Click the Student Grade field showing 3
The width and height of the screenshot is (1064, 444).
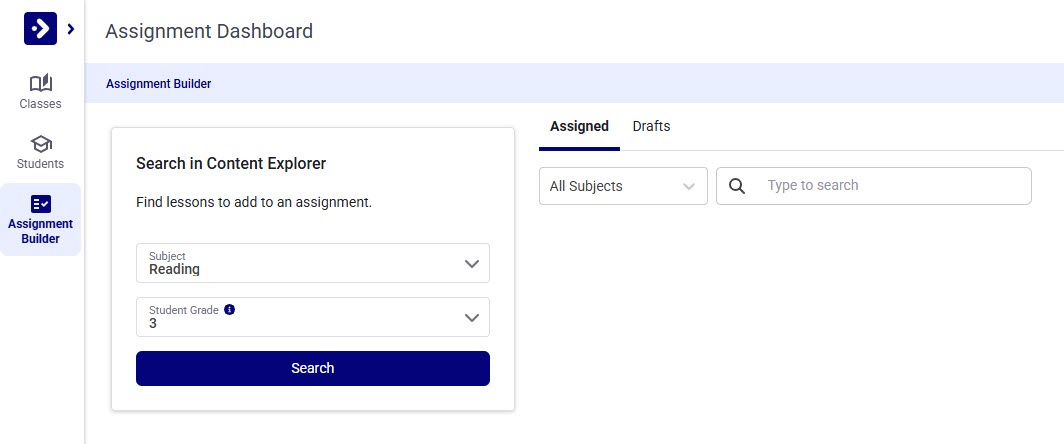tap(300, 318)
